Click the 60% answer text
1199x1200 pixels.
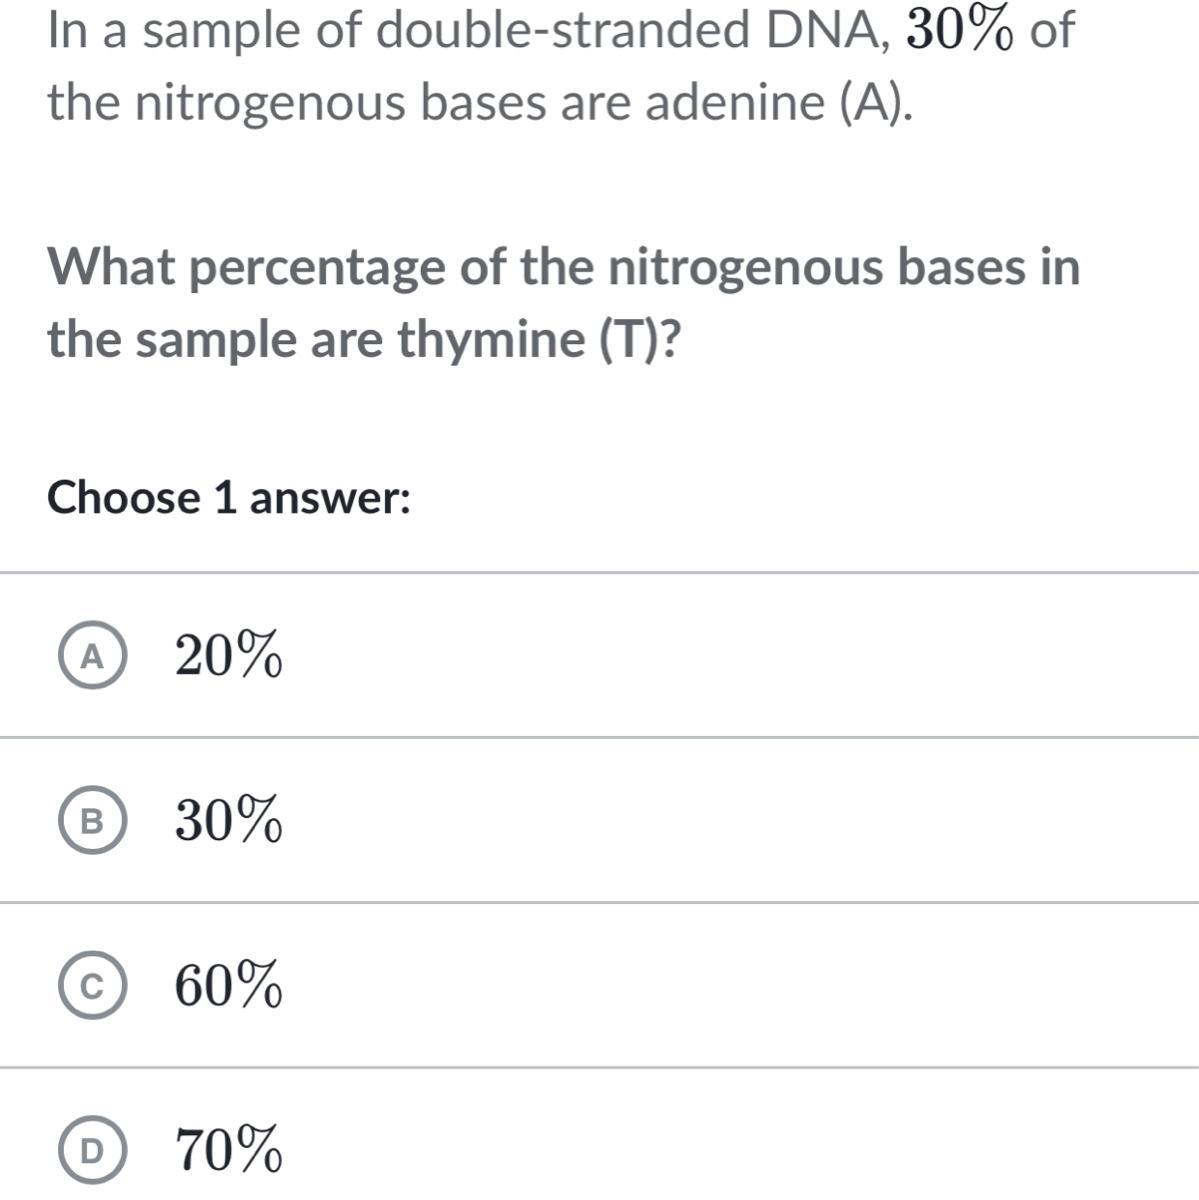pyautogui.click(x=228, y=989)
